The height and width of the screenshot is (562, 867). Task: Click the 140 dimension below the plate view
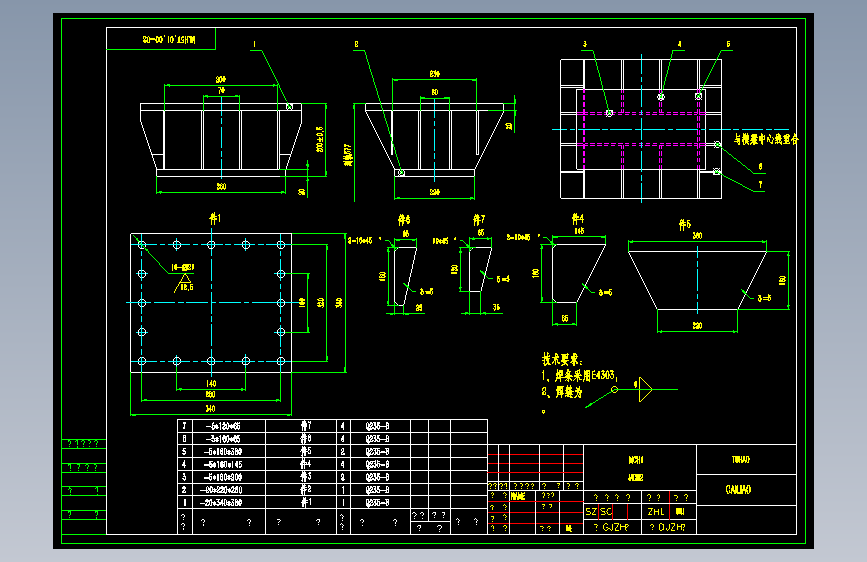[211, 383]
